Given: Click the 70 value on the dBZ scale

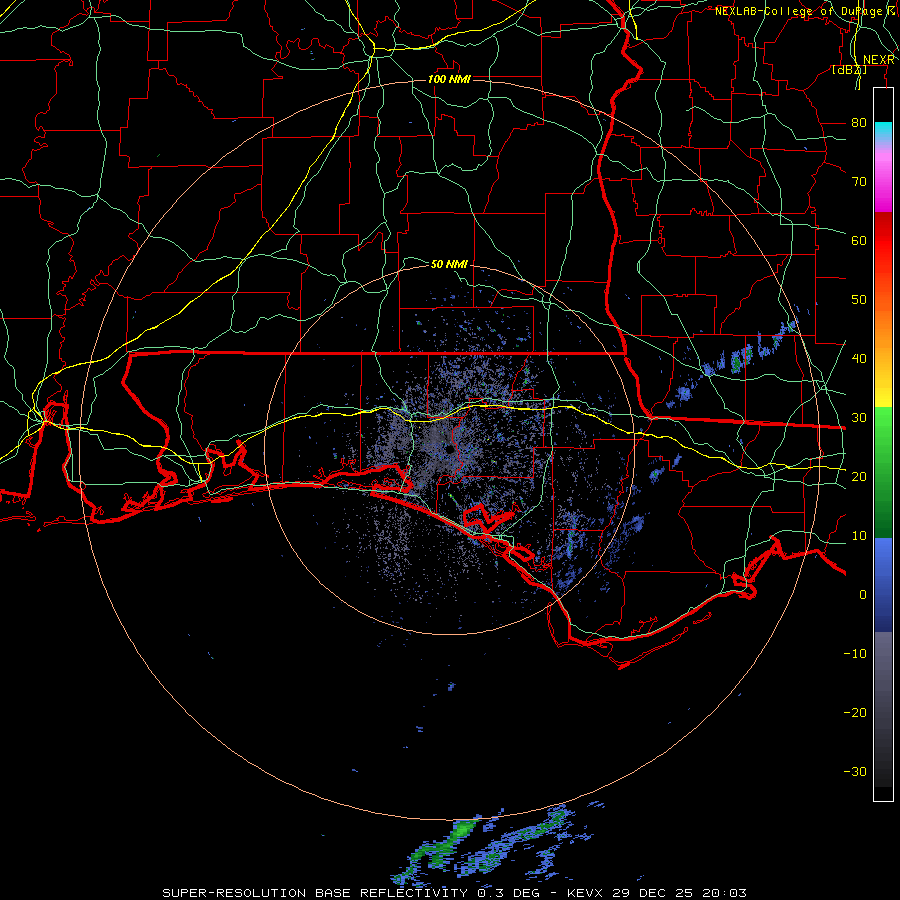Looking at the screenshot, I should [x=859, y=181].
